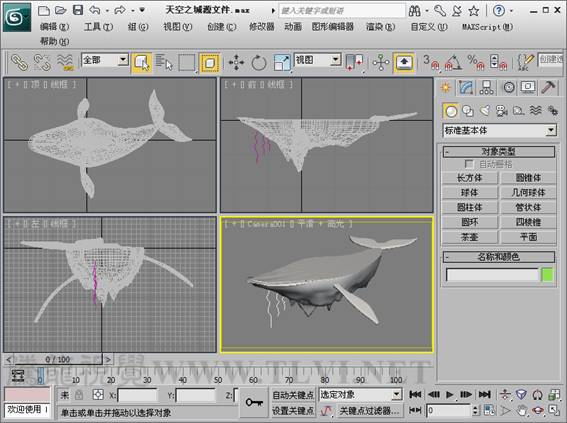Toggle Angle Snap
The width and height of the screenshot is (567, 423).
(453, 63)
